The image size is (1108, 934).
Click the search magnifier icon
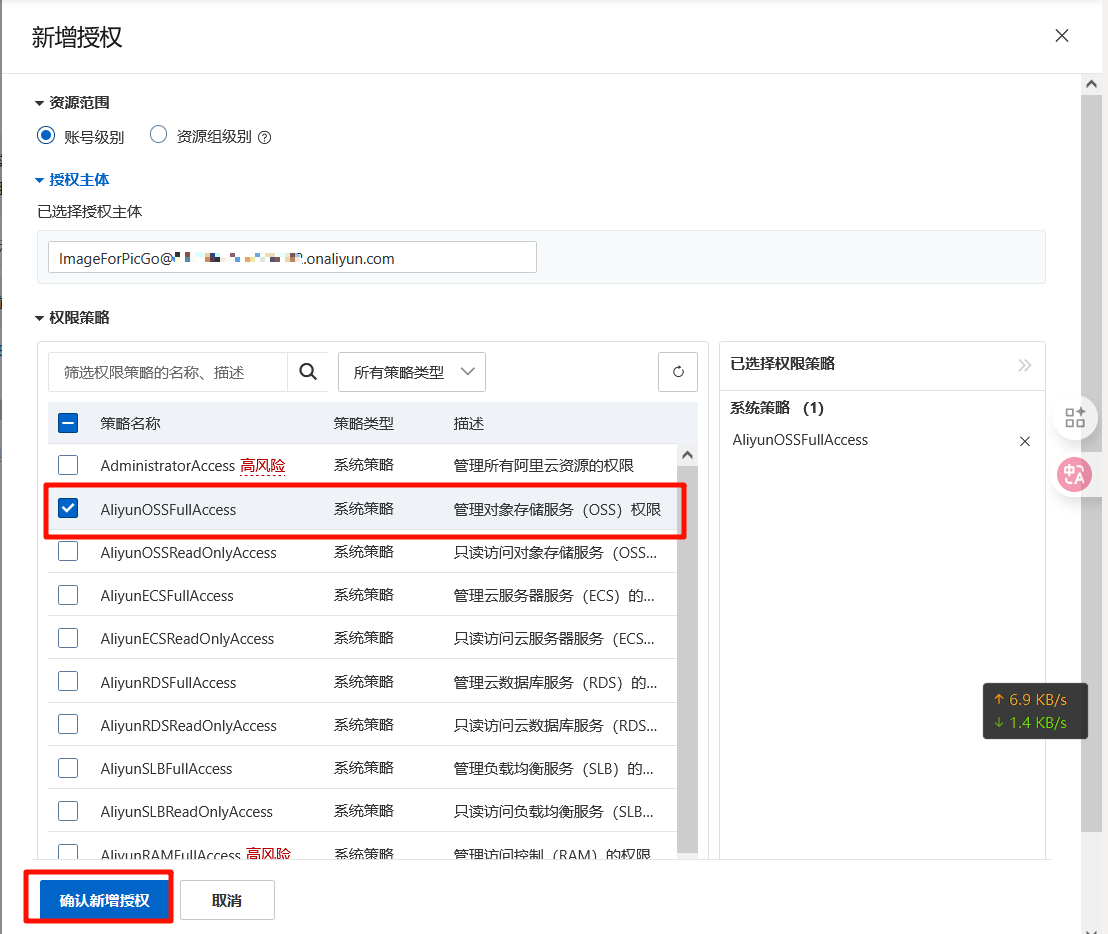(308, 372)
